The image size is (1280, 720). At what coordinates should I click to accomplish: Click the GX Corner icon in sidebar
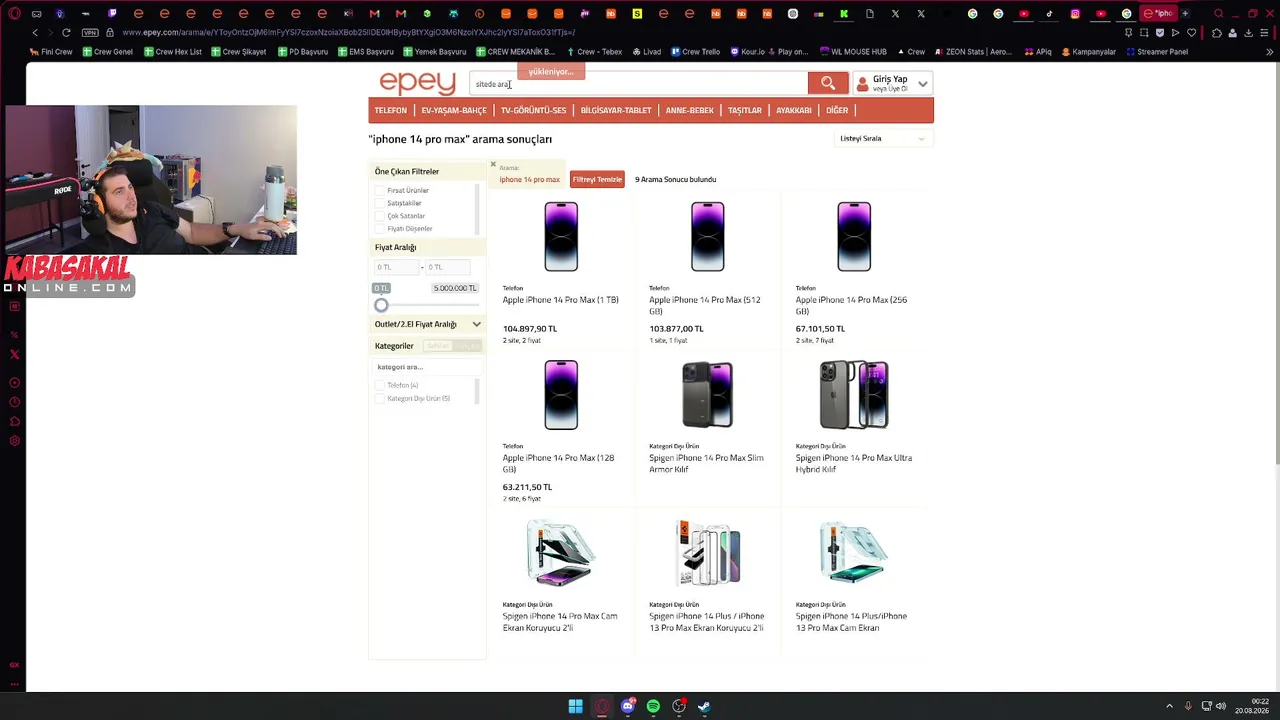[14, 665]
